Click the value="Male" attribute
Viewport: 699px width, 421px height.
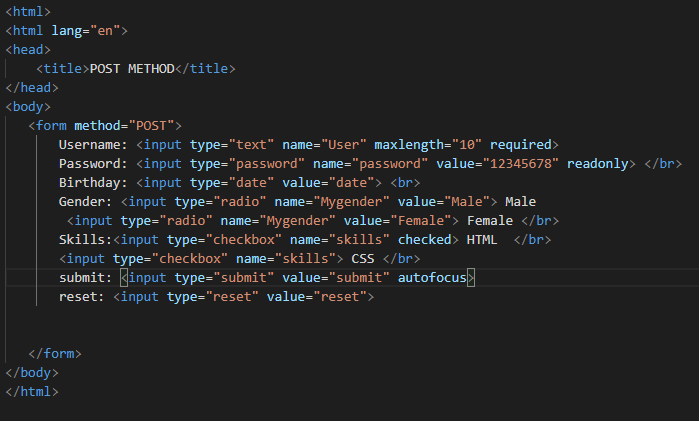click(x=444, y=202)
